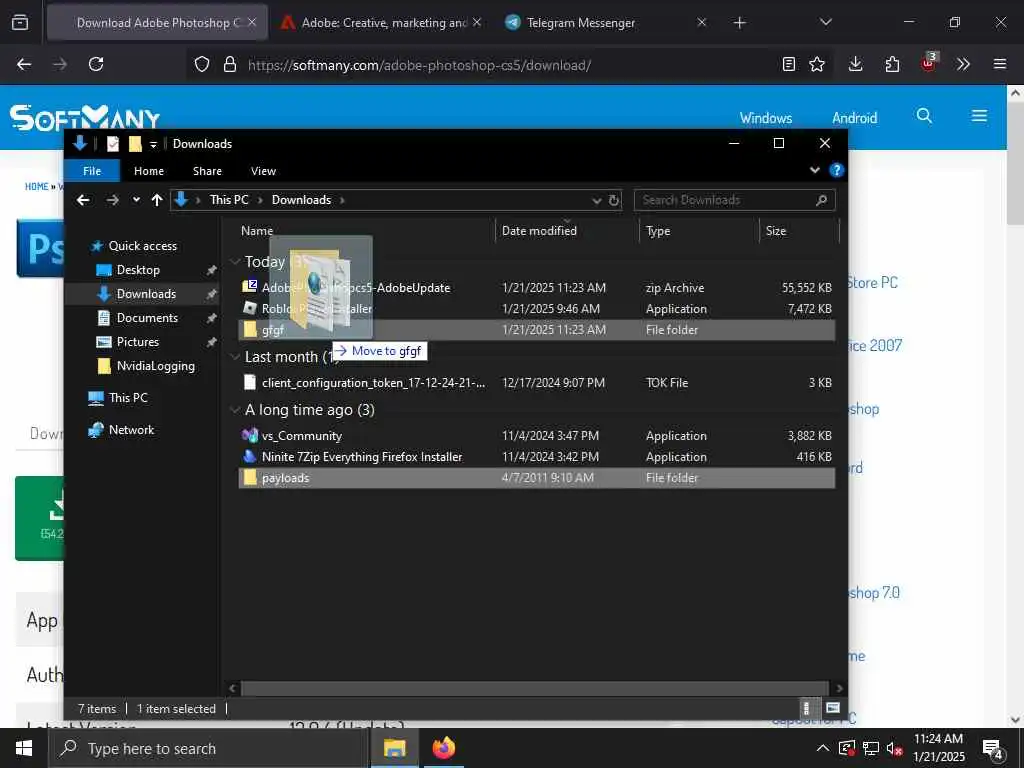1024x768 pixels.
Task: Click the shield tracking protection icon
Action: tap(202, 64)
